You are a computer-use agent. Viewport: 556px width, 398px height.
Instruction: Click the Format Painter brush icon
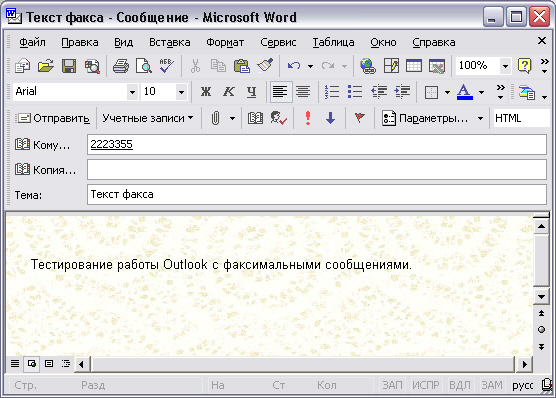pos(265,66)
